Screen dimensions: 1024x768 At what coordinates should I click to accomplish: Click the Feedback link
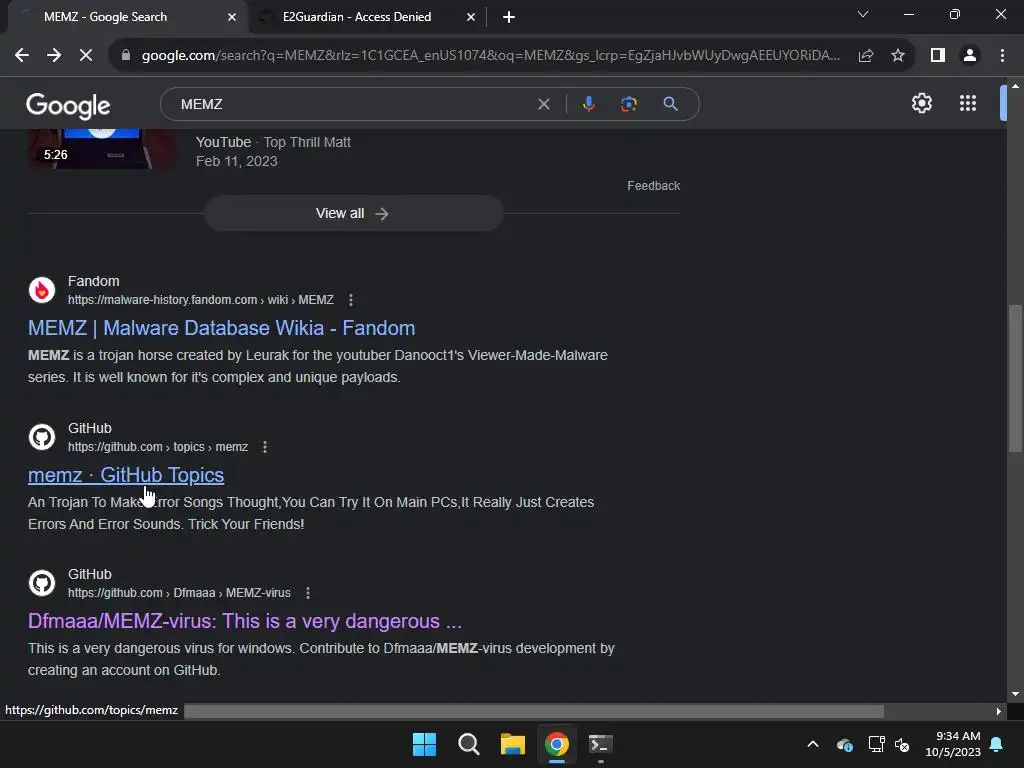point(653,186)
